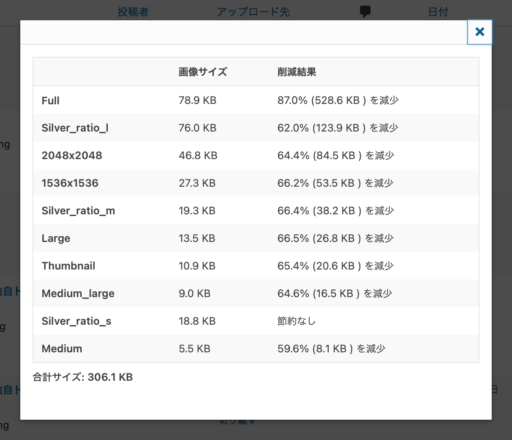Click the Large row label

[56, 238]
